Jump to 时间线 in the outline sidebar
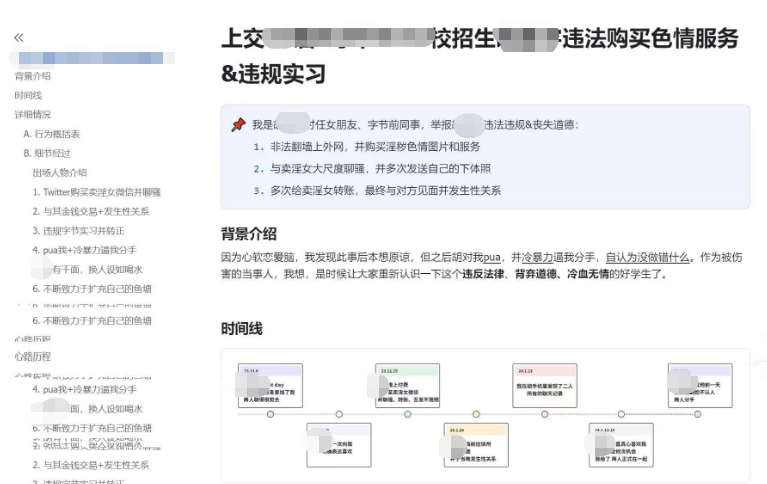 tap(28, 95)
